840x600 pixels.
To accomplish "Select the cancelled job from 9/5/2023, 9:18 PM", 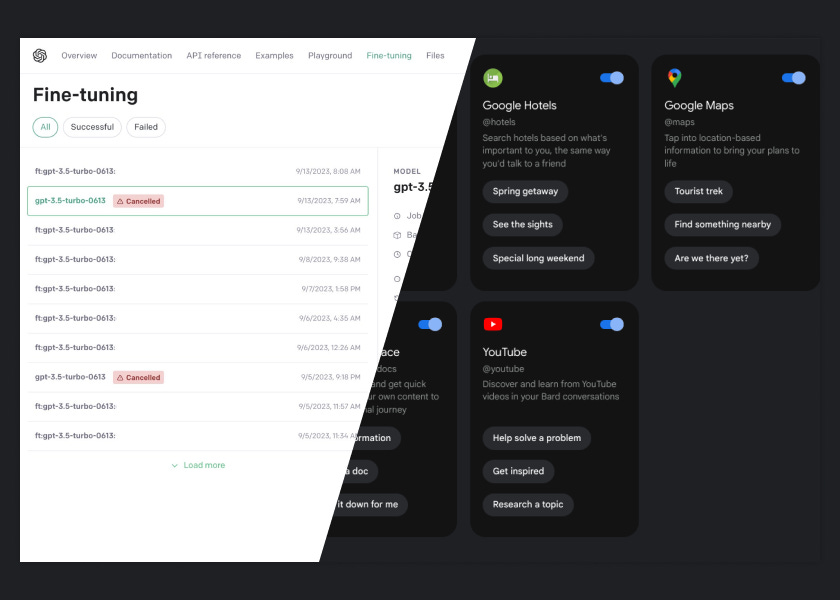I will coord(198,377).
